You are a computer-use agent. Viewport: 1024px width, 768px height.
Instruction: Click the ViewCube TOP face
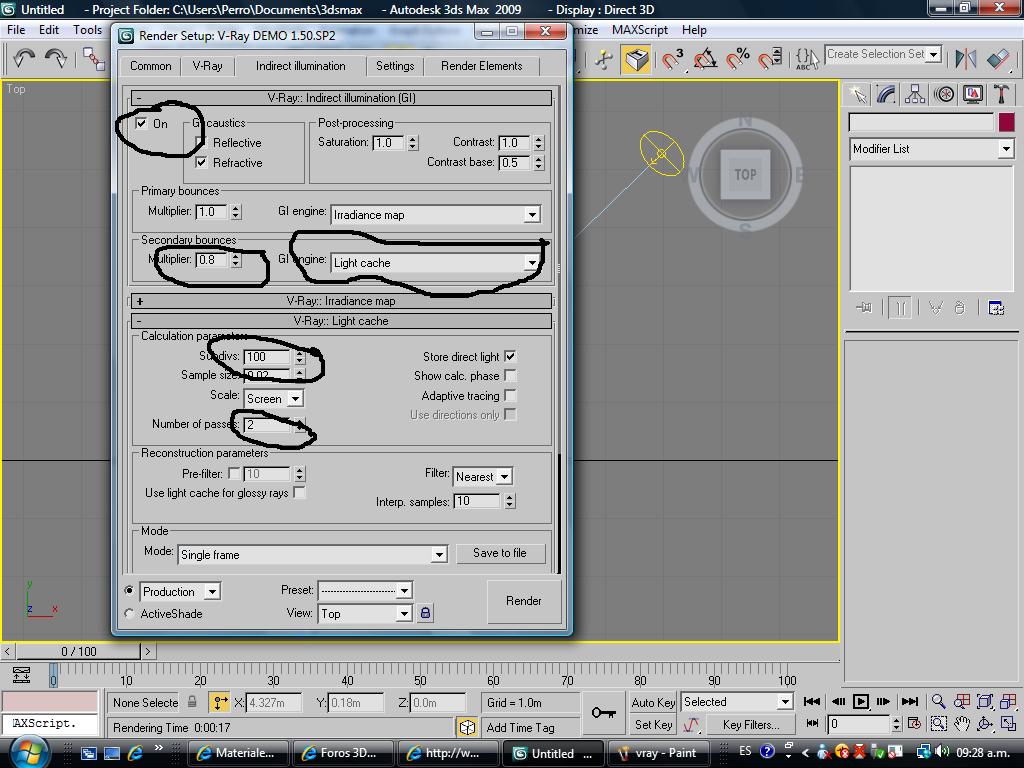click(745, 174)
